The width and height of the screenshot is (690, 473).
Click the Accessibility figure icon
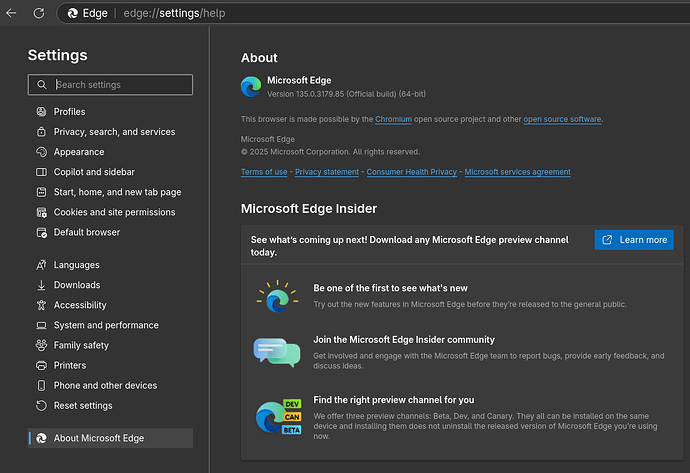(41, 305)
